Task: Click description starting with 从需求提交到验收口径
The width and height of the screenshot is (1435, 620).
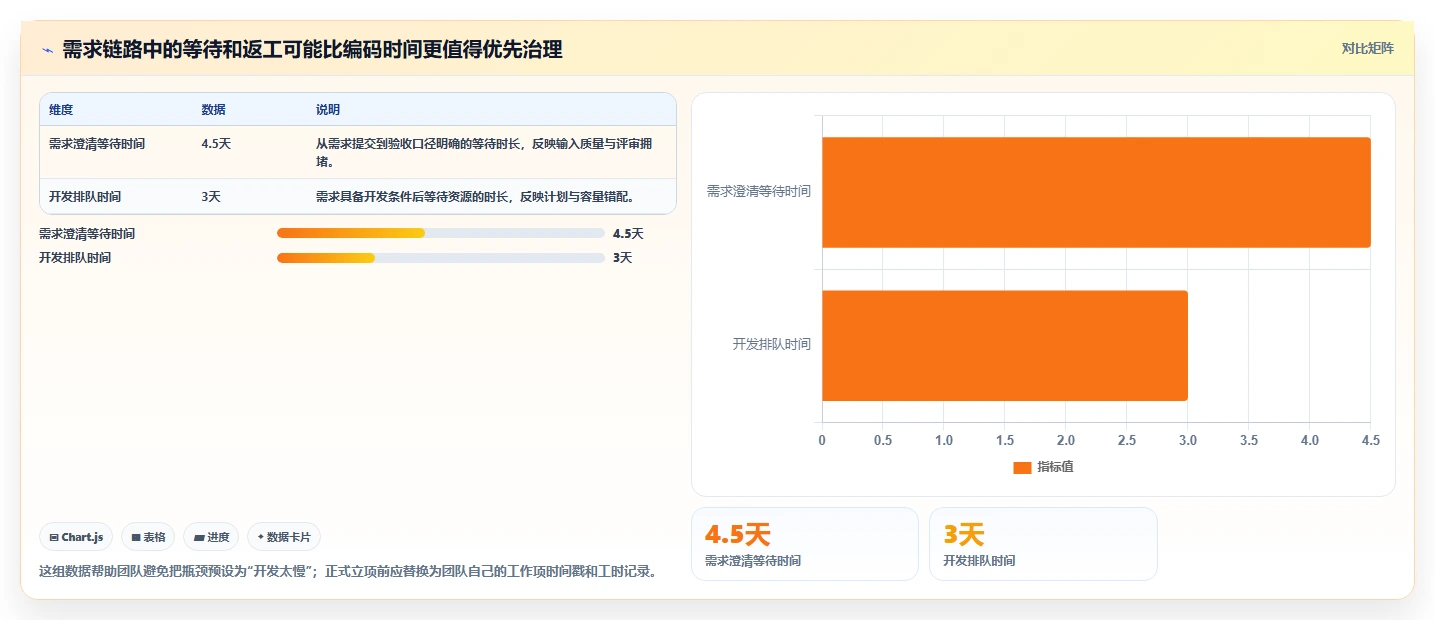Action: click(485, 153)
